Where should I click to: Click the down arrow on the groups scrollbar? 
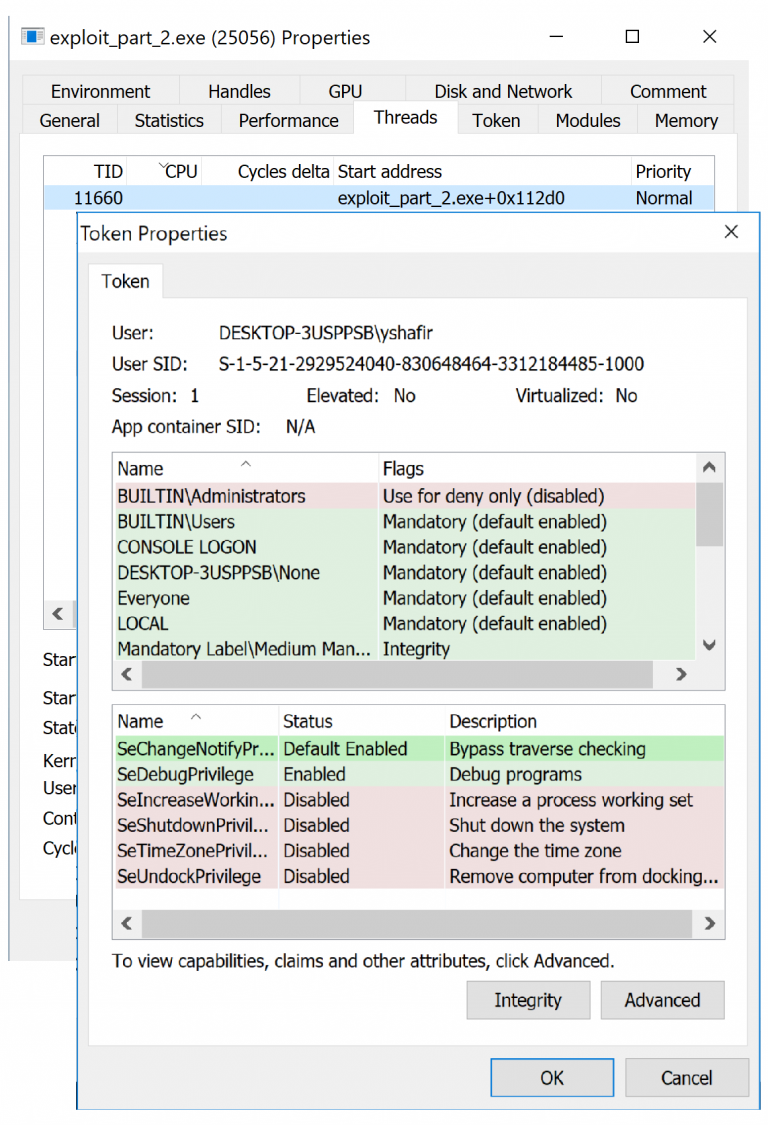(709, 645)
